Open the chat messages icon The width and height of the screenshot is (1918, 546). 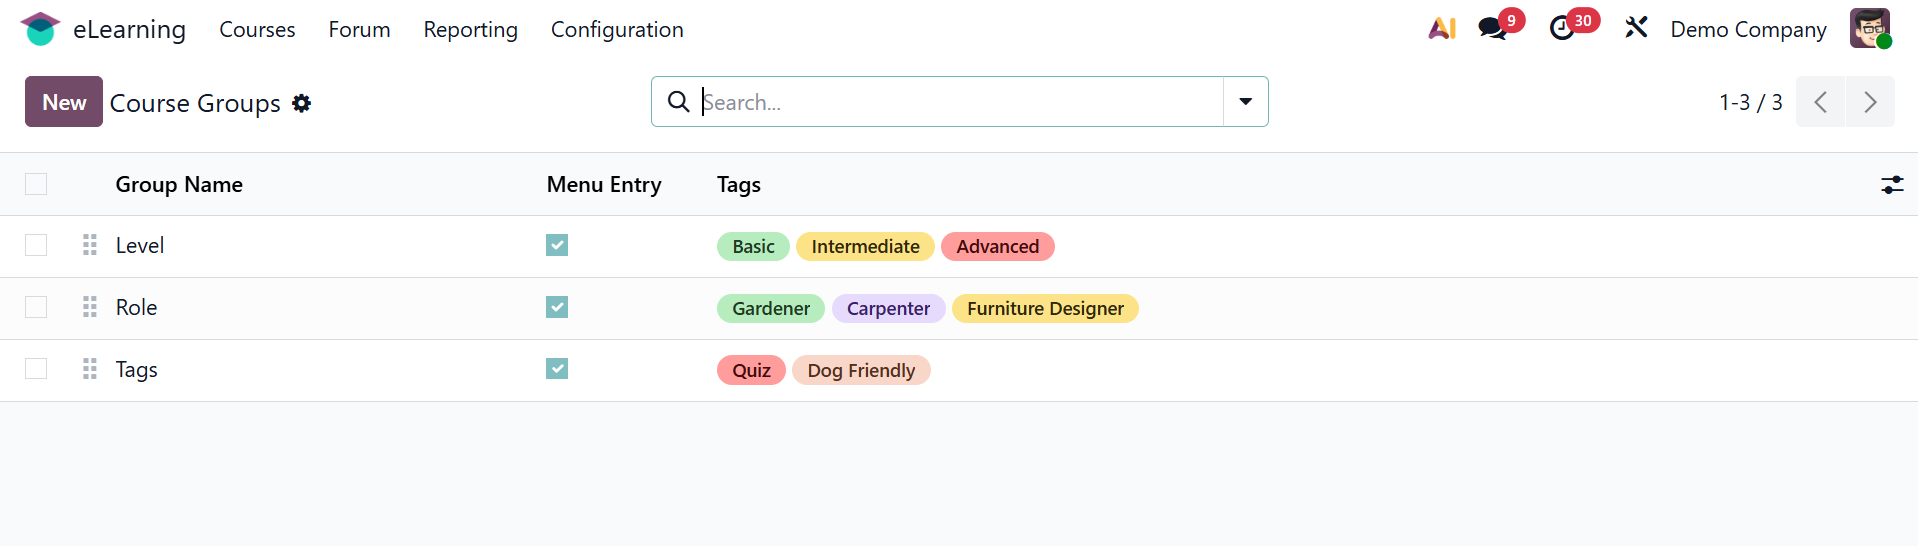[x=1493, y=29]
